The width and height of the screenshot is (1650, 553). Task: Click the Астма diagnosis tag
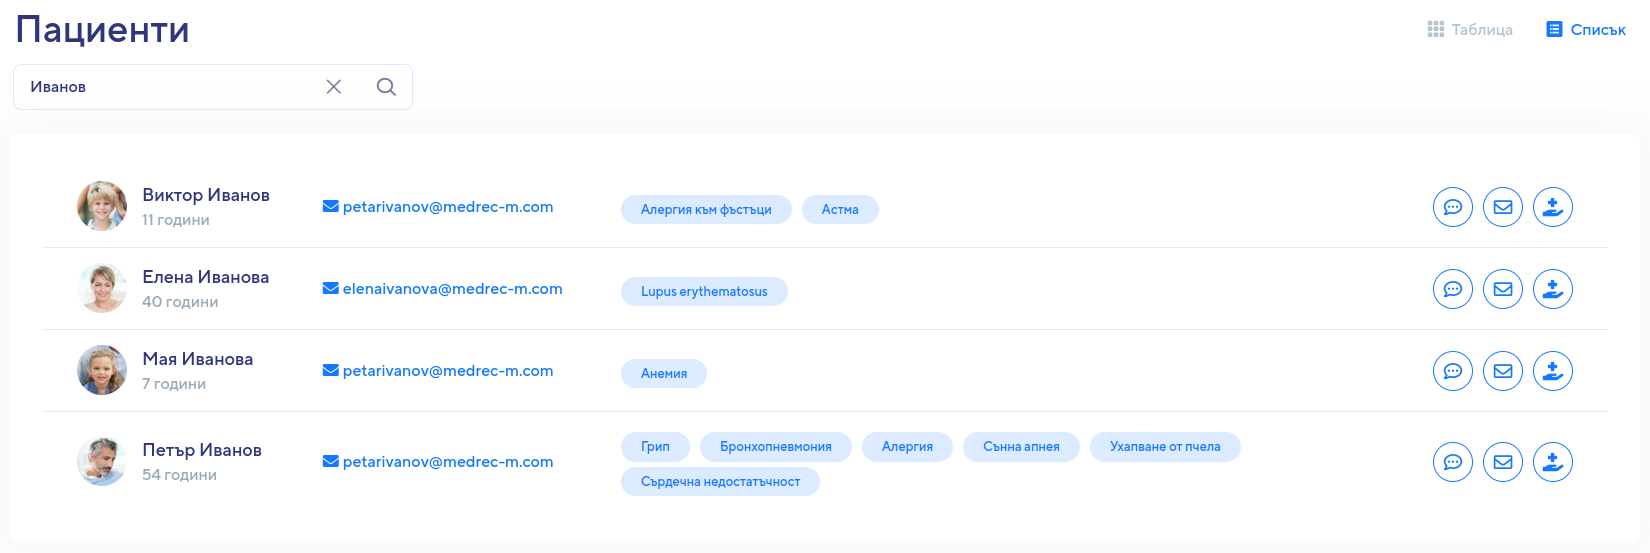(x=840, y=209)
